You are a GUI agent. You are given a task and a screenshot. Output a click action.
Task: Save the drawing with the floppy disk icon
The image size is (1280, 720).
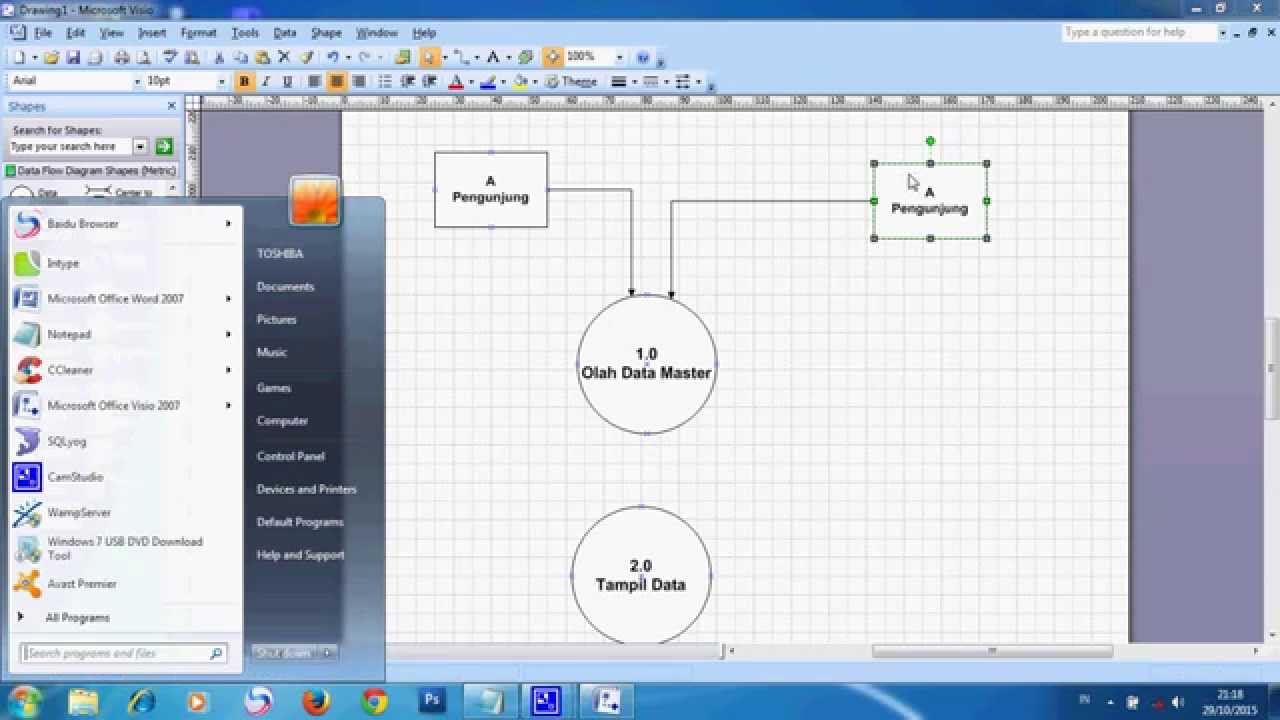point(73,57)
